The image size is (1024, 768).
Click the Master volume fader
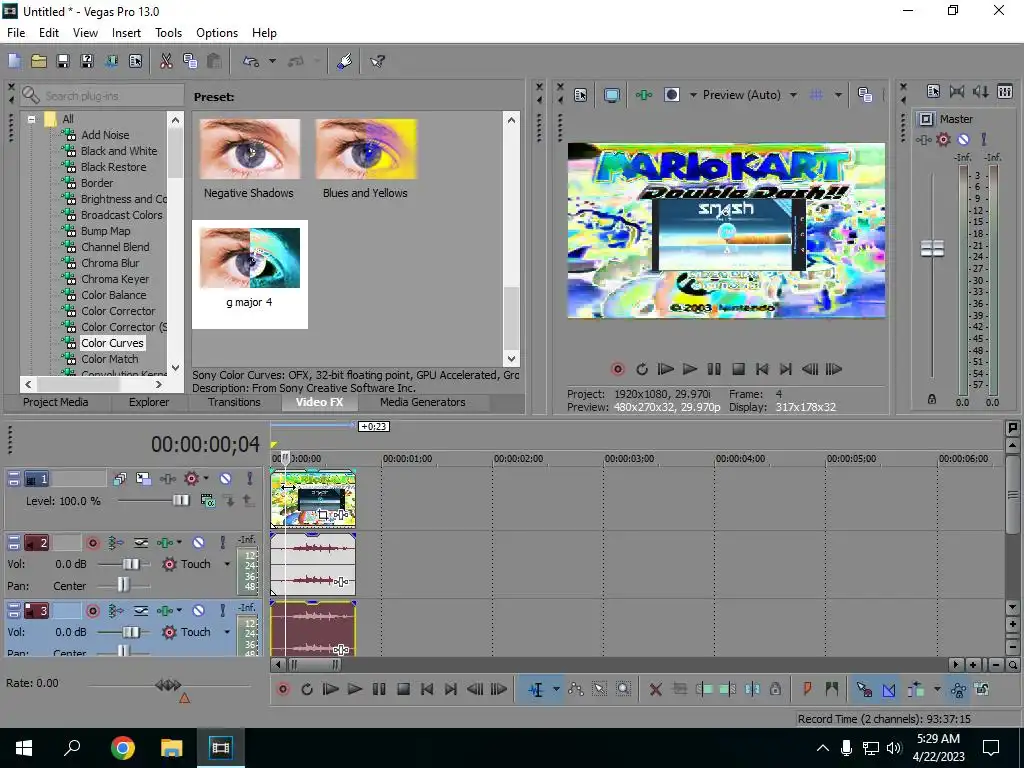coord(933,248)
